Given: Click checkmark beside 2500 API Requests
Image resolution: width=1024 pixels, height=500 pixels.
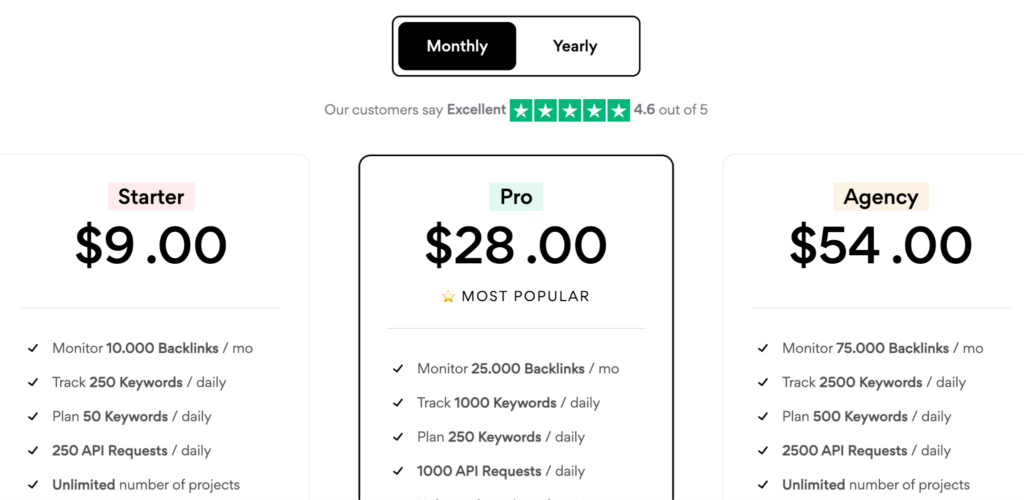Looking at the screenshot, I should tap(764, 450).
